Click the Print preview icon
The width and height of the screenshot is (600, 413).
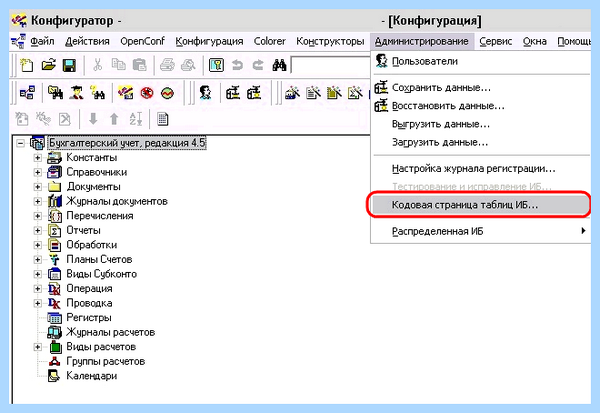(188, 65)
